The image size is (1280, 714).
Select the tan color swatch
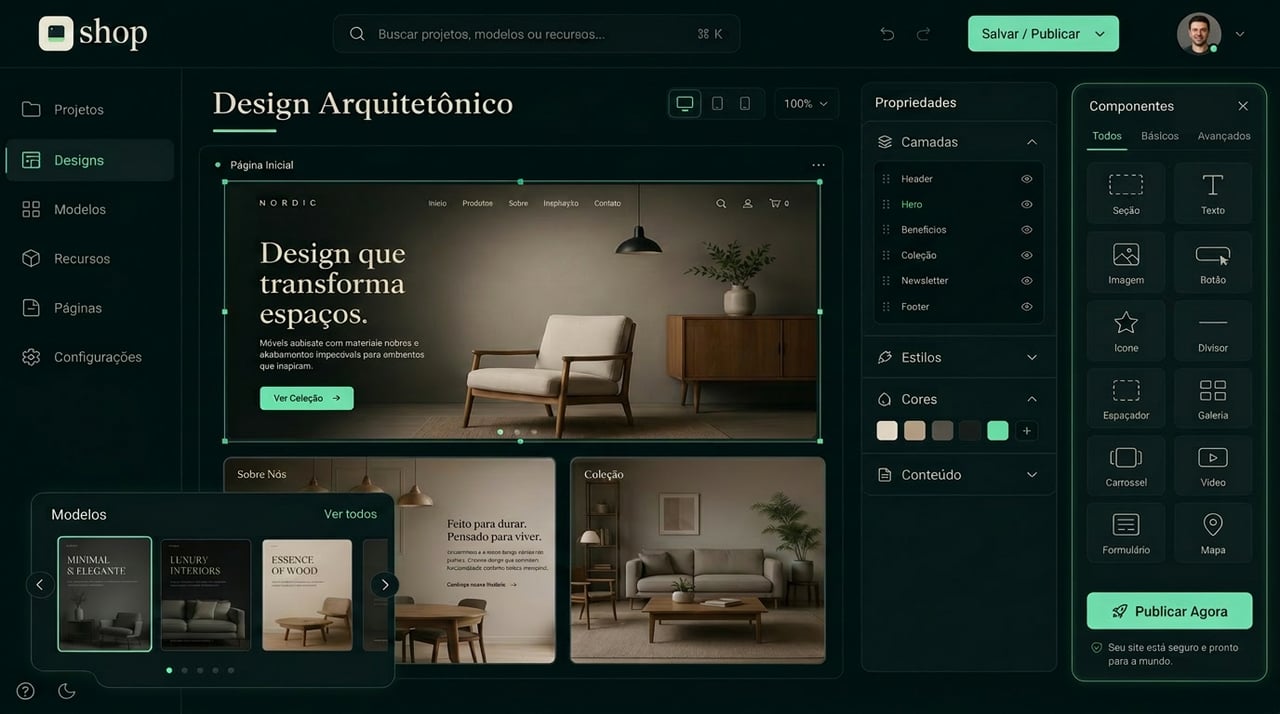(x=915, y=431)
